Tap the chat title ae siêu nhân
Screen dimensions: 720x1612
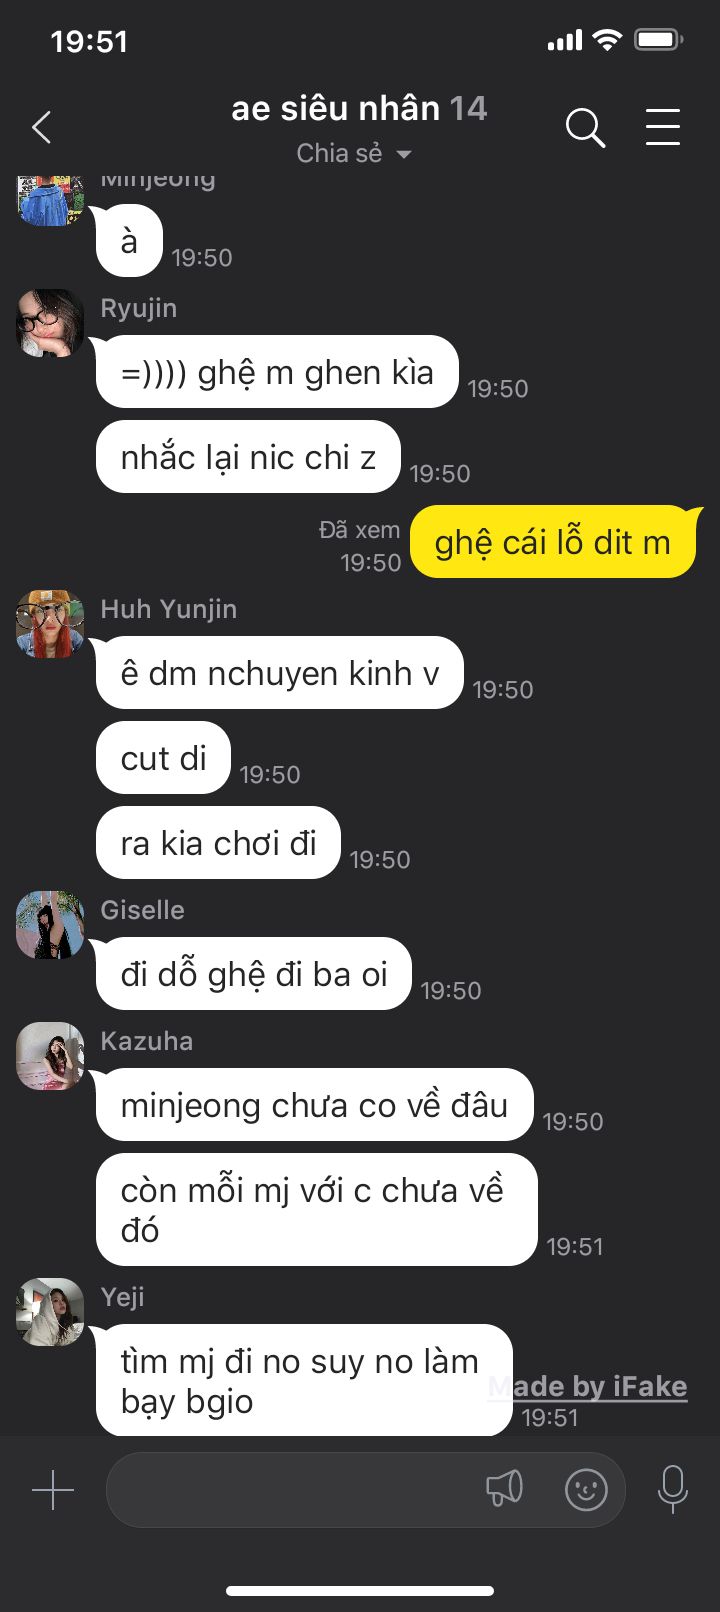coord(336,108)
